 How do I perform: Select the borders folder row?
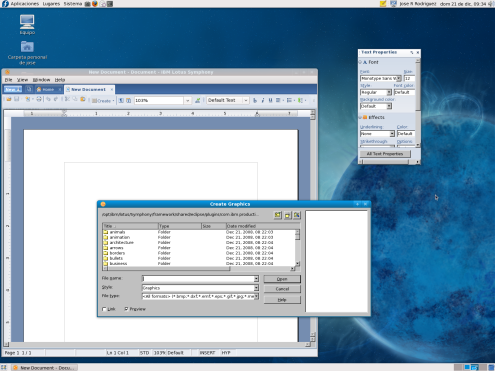tap(199, 253)
